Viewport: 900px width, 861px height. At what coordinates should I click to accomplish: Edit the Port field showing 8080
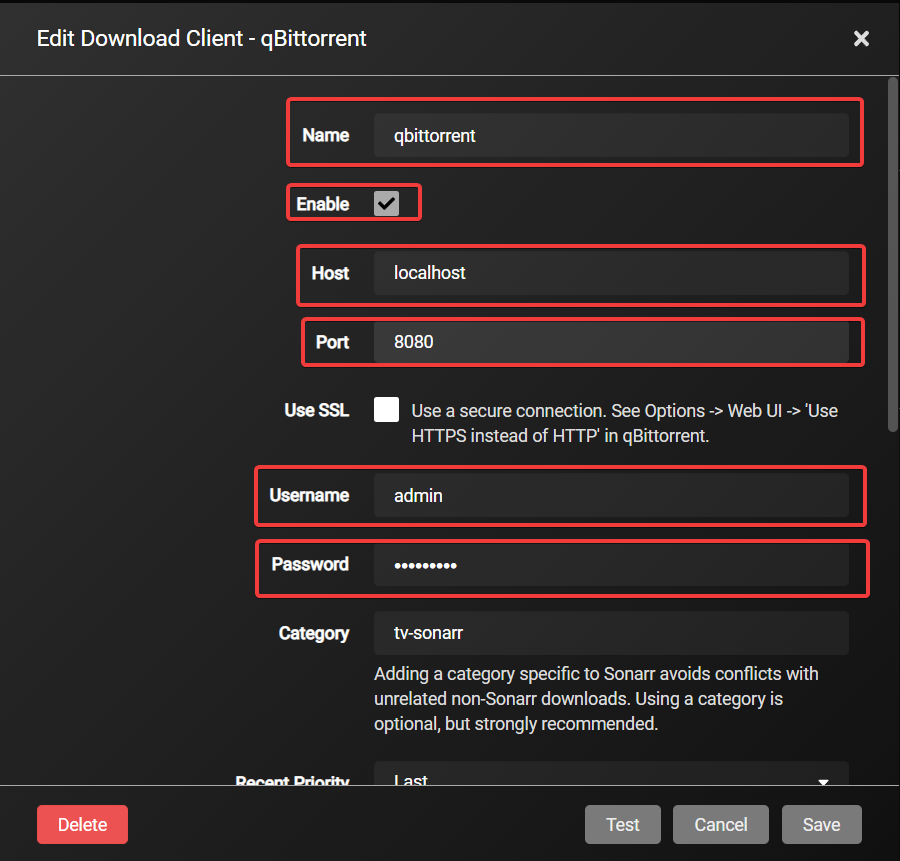(611, 342)
